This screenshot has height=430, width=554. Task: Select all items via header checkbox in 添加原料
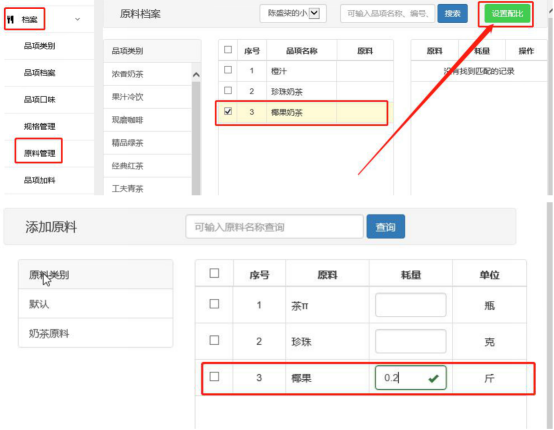tap(214, 273)
